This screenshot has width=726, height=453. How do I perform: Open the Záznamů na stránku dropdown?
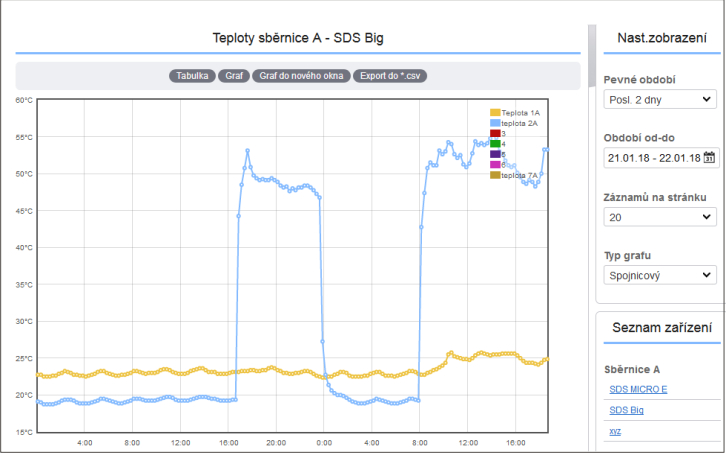click(660, 216)
